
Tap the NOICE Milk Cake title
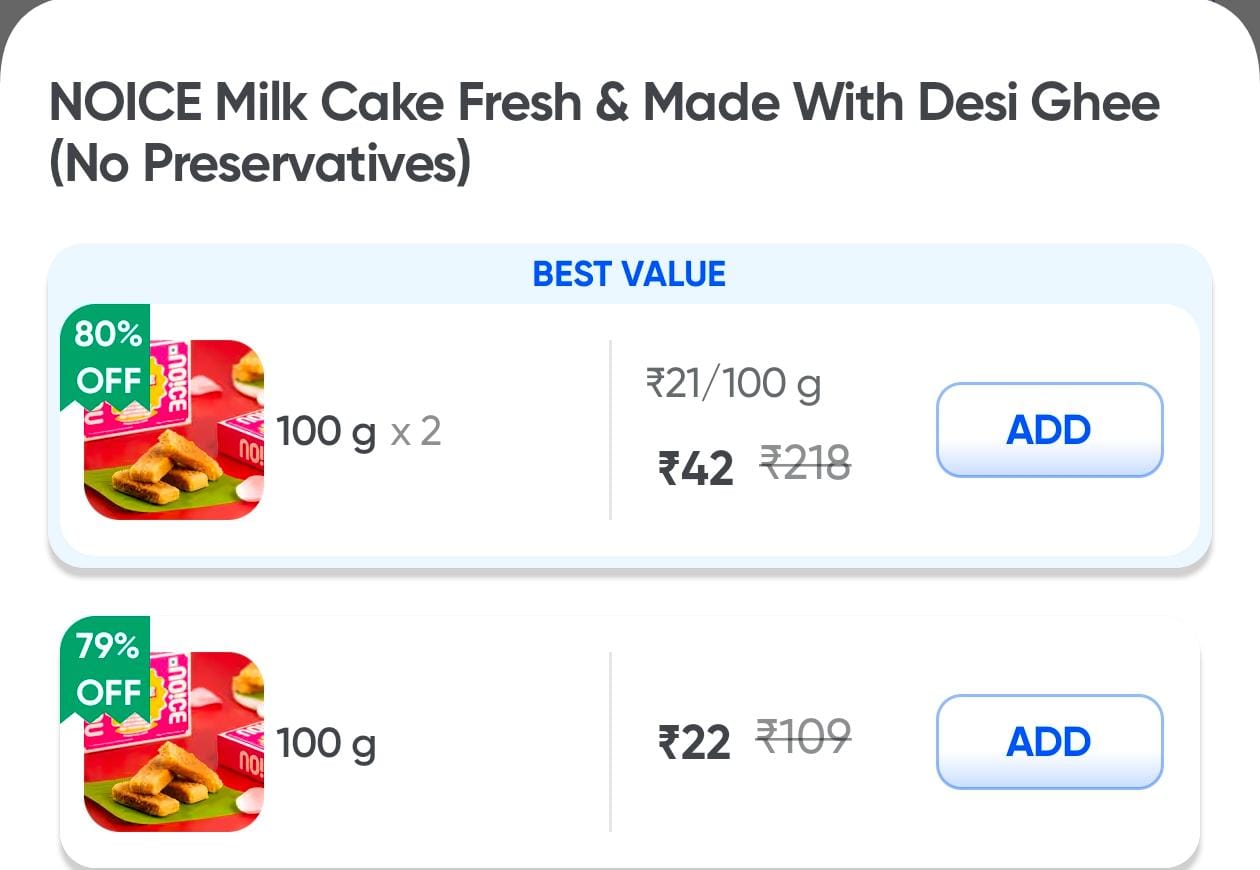(x=604, y=103)
